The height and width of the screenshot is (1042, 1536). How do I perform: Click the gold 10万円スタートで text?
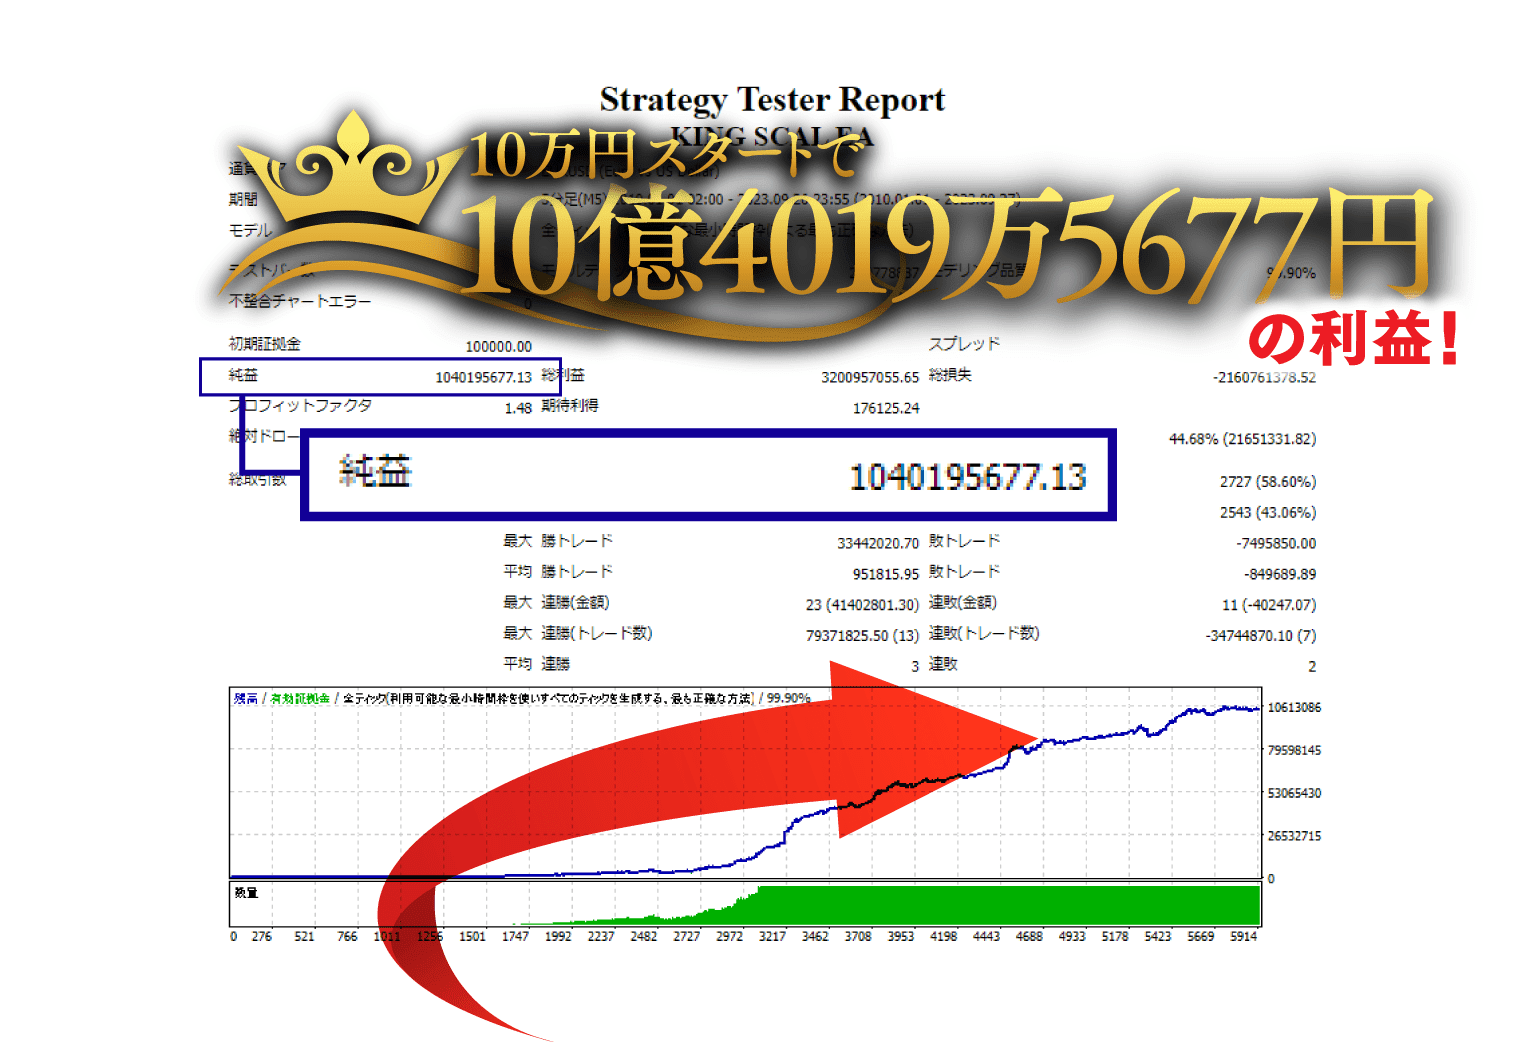[667, 155]
